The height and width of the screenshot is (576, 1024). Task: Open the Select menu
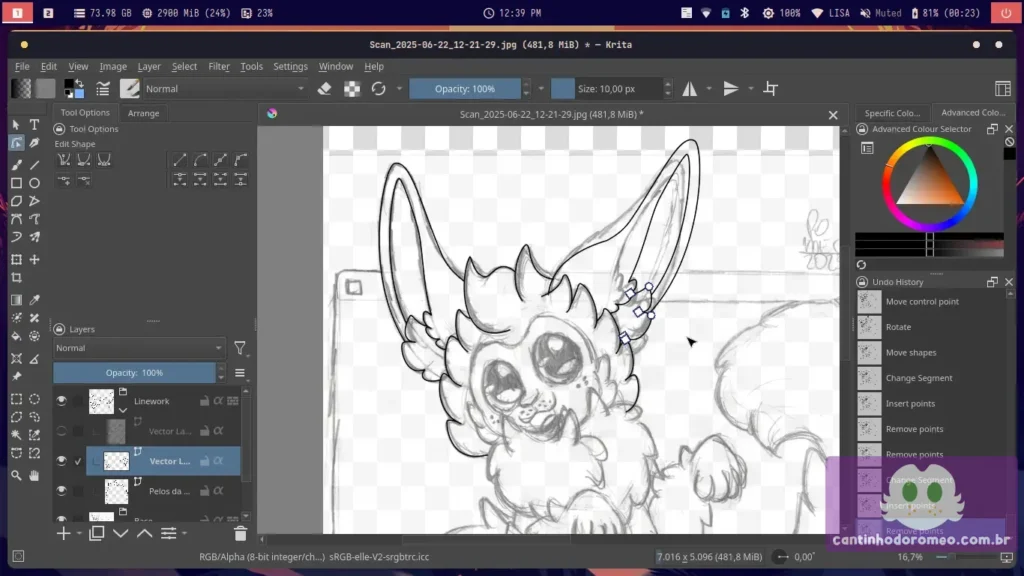[x=184, y=67]
